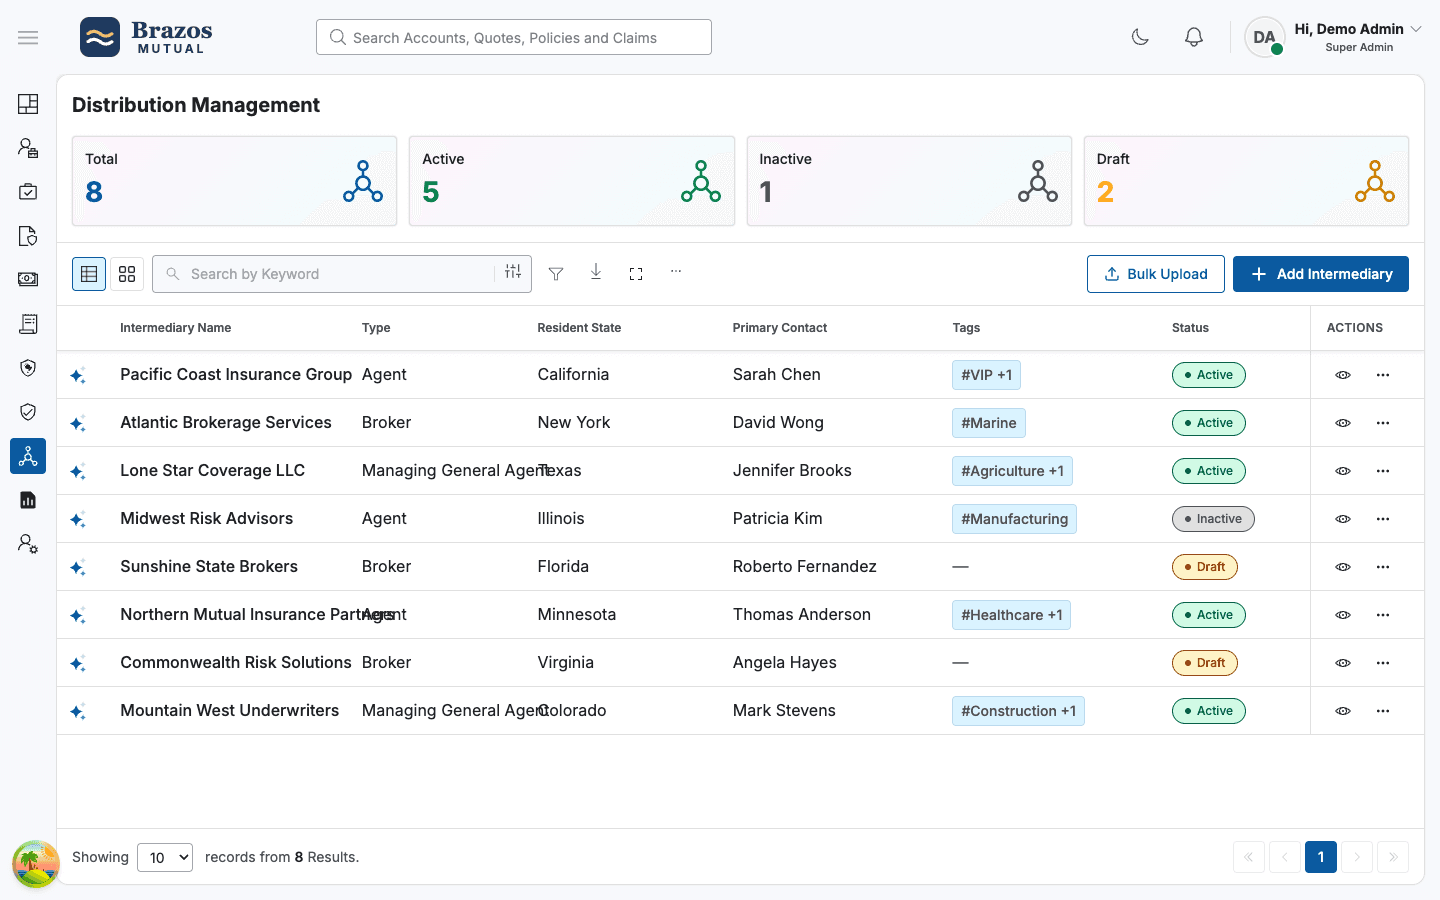Viewport: 1440px width, 900px height.
Task: Click the Add Intermediary button
Action: pyautogui.click(x=1321, y=274)
